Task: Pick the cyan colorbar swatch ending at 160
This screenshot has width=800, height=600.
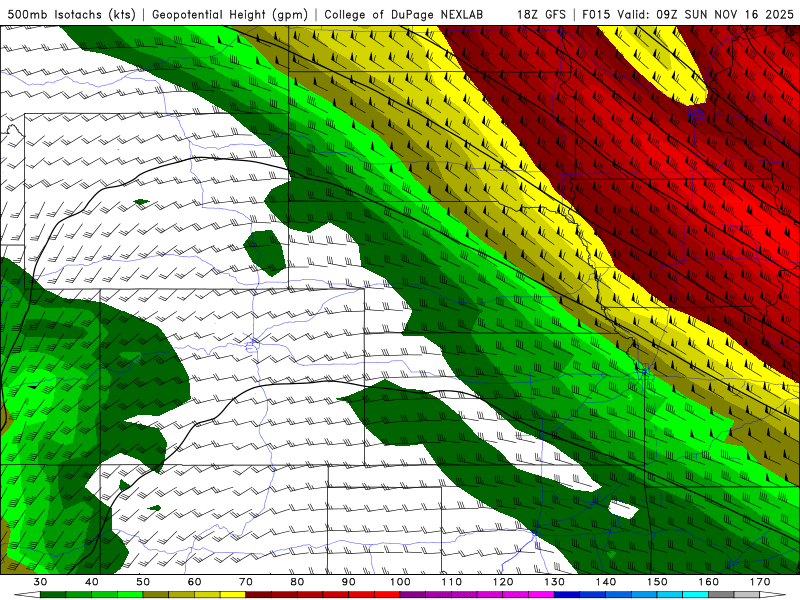Action: pyautogui.click(x=695, y=594)
